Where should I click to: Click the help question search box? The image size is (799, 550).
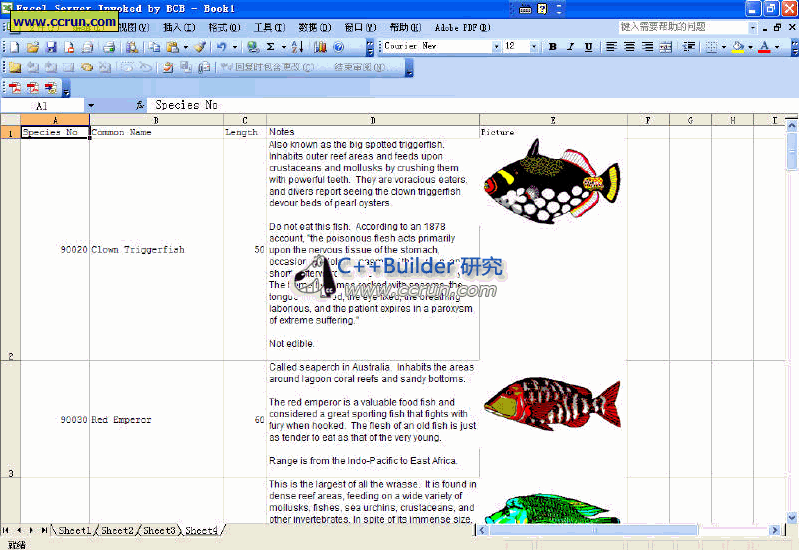pyautogui.click(x=679, y=27)
